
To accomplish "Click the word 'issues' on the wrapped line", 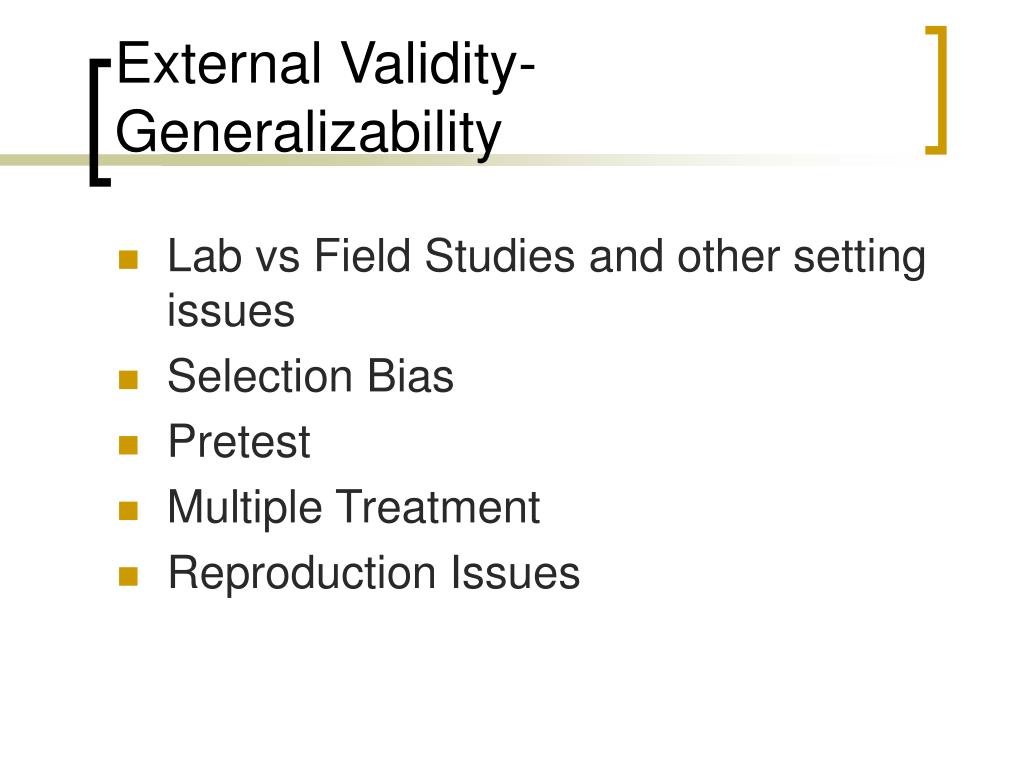I will point(231,310).
